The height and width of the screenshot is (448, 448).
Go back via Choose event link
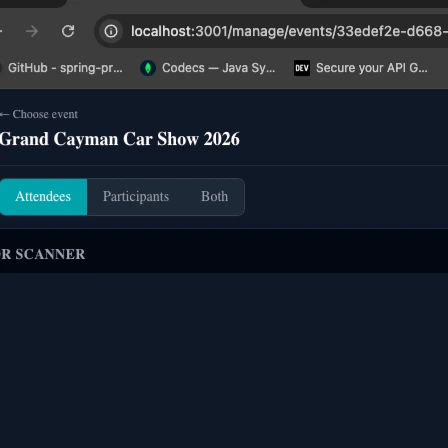click(39, 114)
